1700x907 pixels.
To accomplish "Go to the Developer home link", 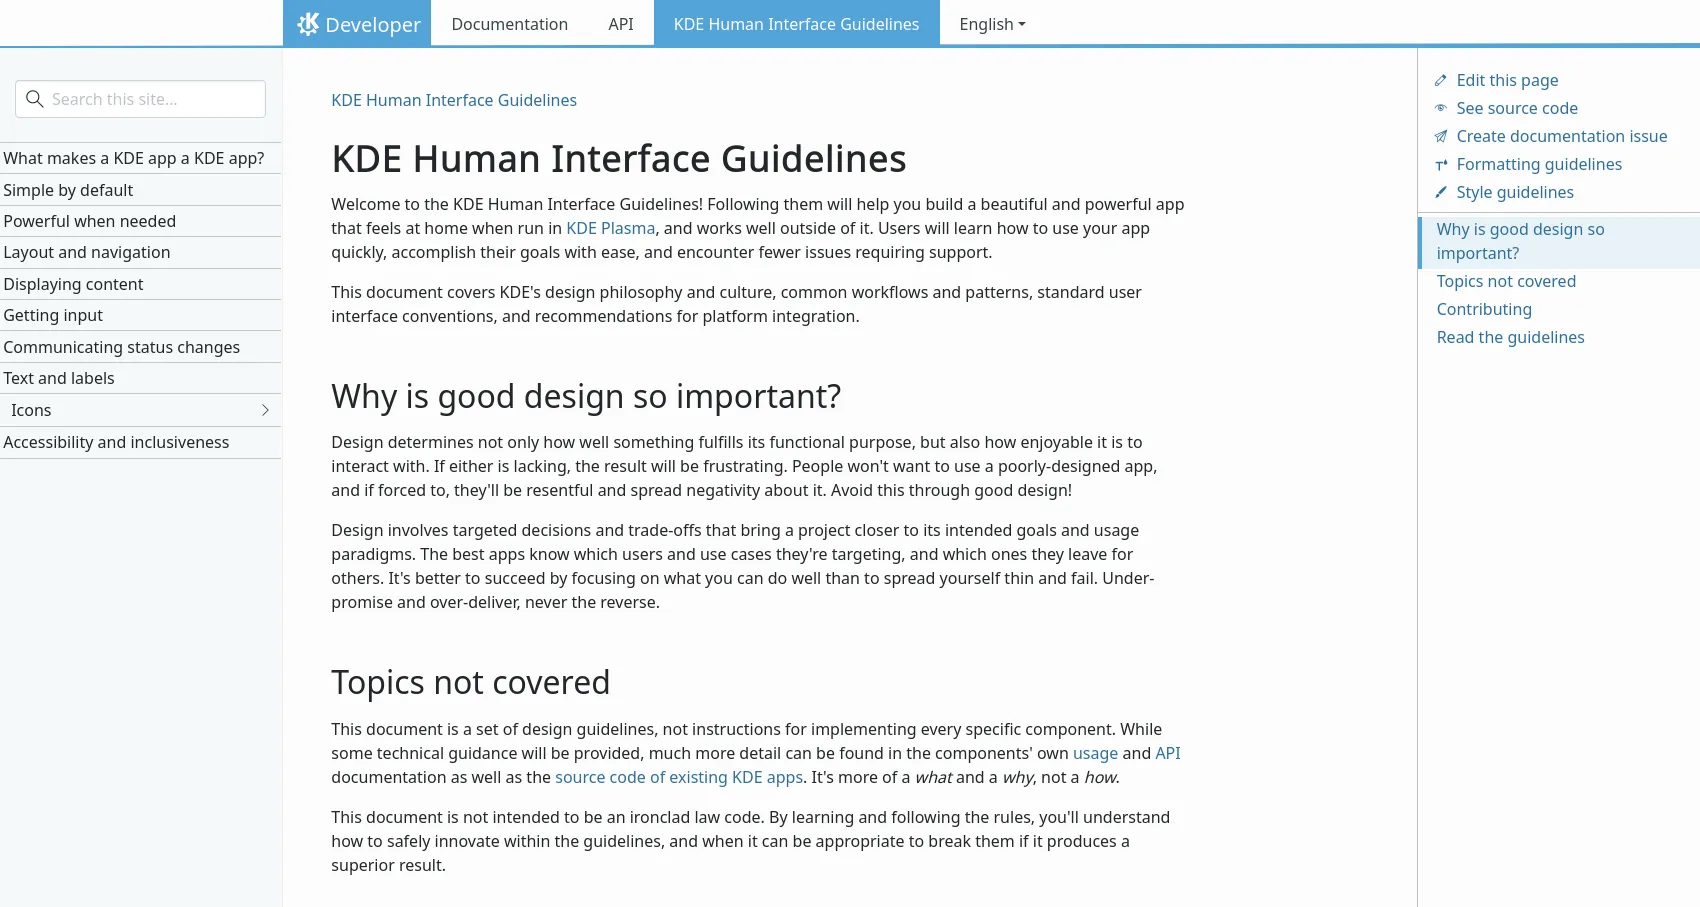I will 357,24.
